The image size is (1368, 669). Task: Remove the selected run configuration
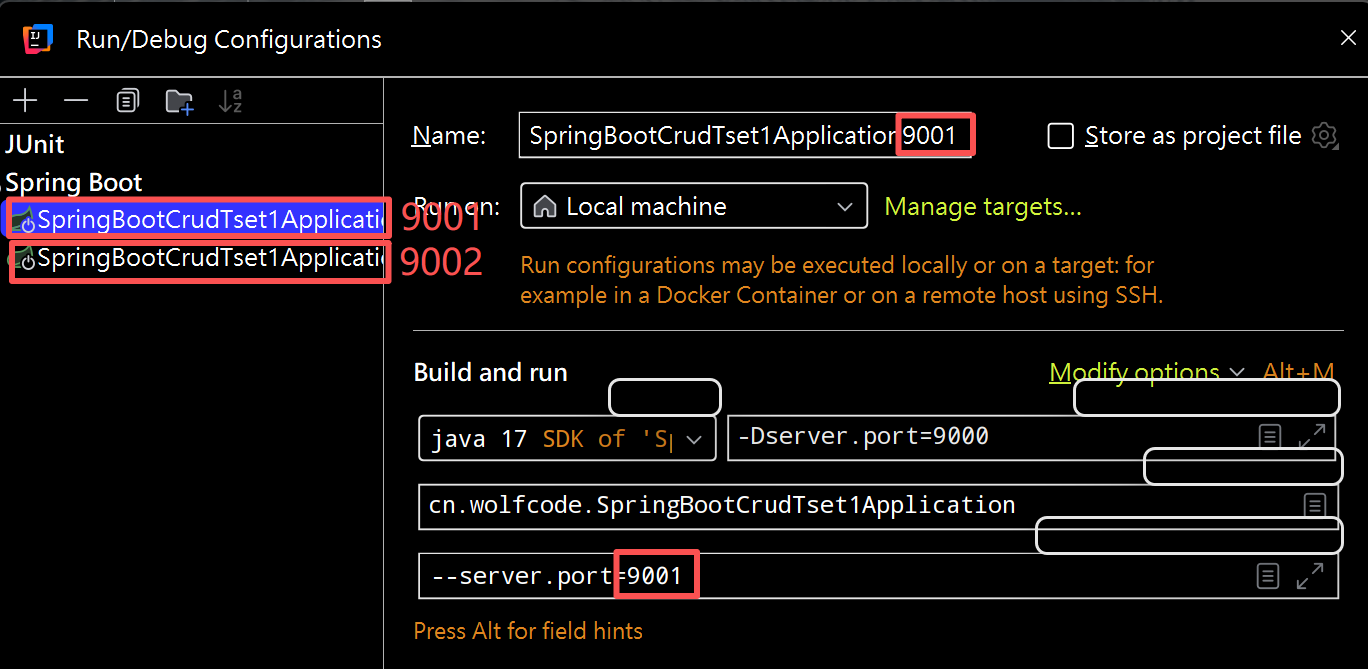(x=76, y=100)
